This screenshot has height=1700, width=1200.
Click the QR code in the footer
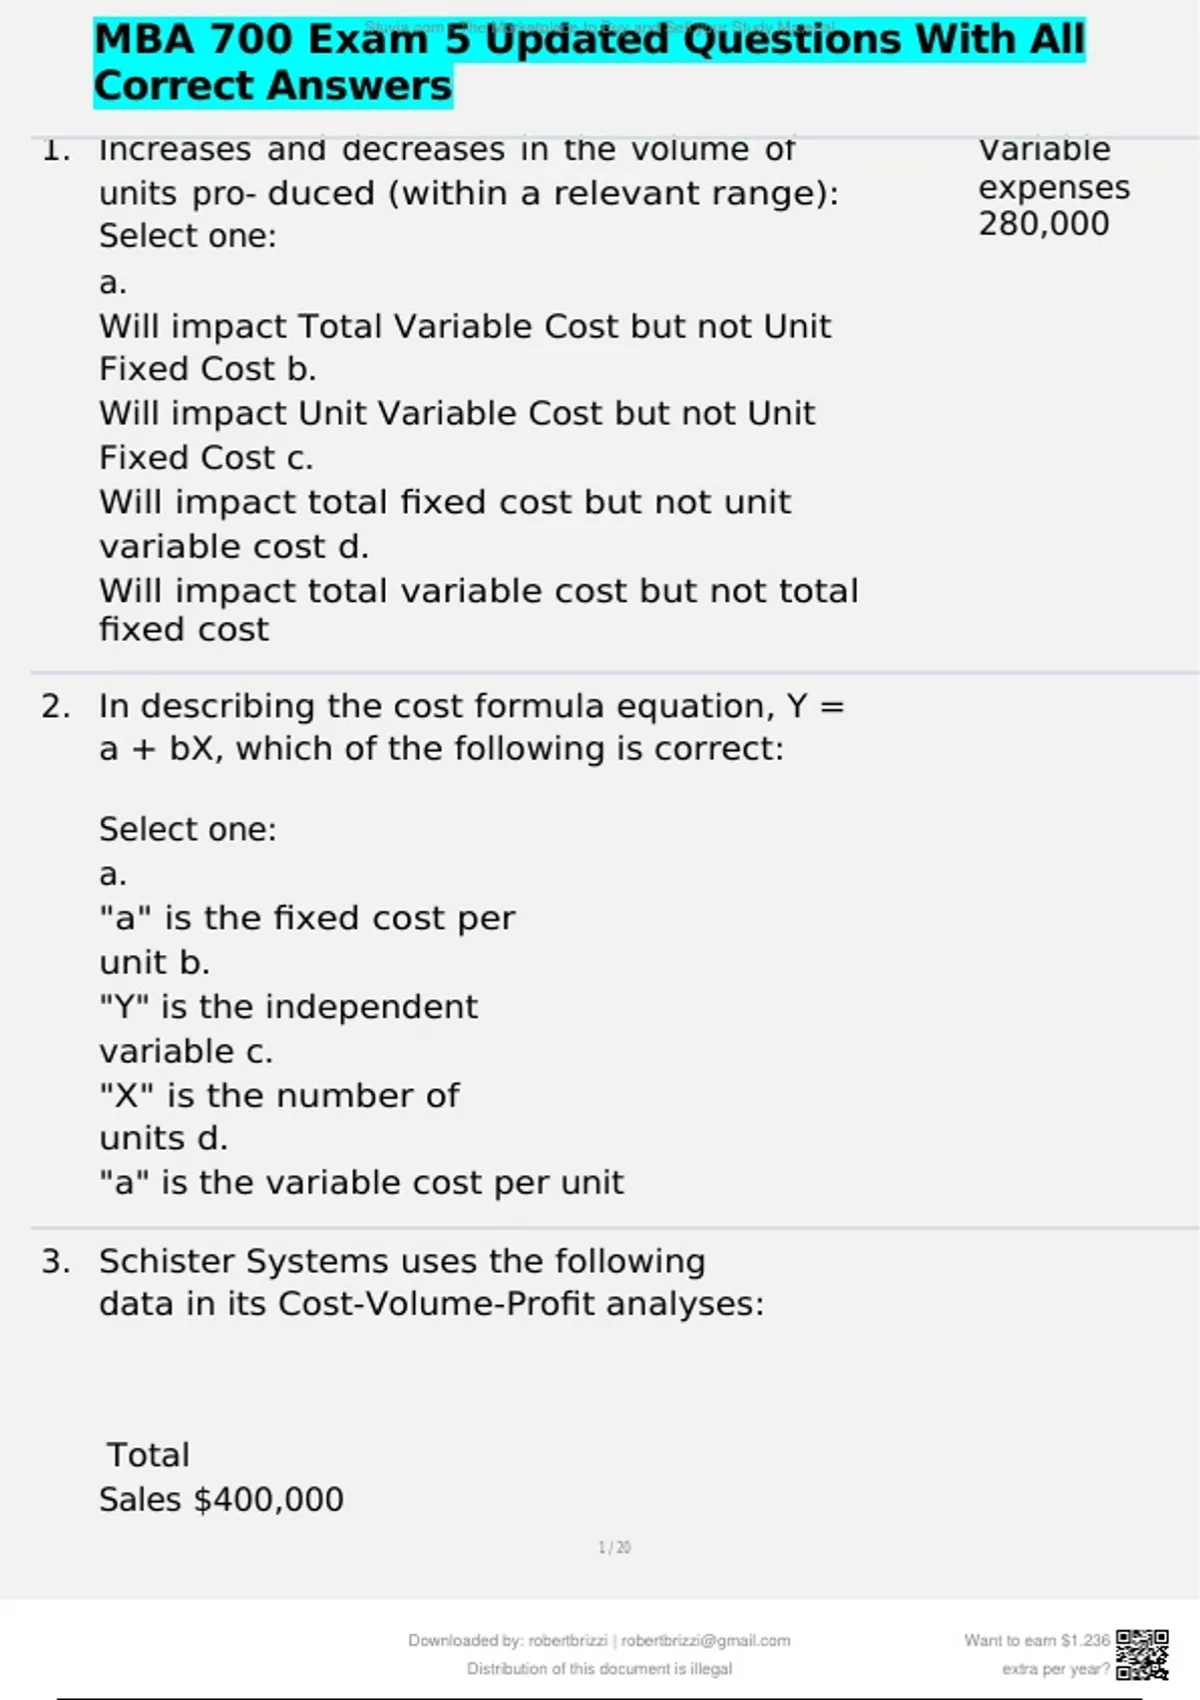click(x=1142, y=1655)
